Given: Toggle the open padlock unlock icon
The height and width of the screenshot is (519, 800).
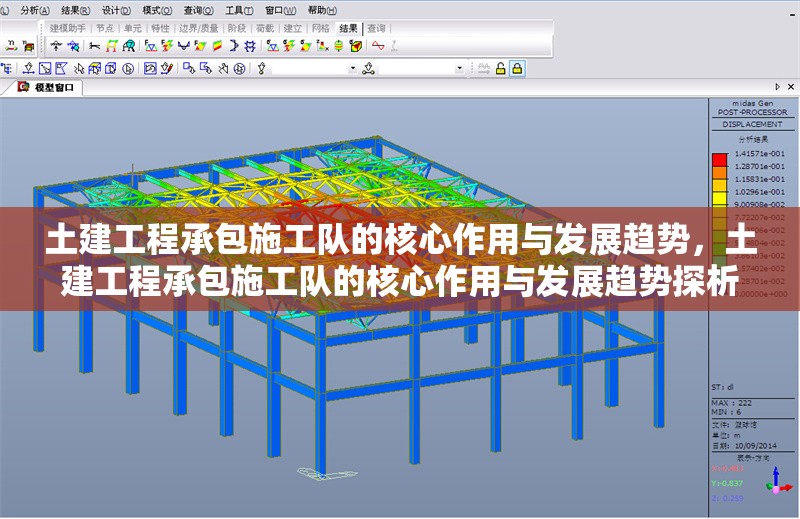Looking at the screenshot, I should point(501,68).
